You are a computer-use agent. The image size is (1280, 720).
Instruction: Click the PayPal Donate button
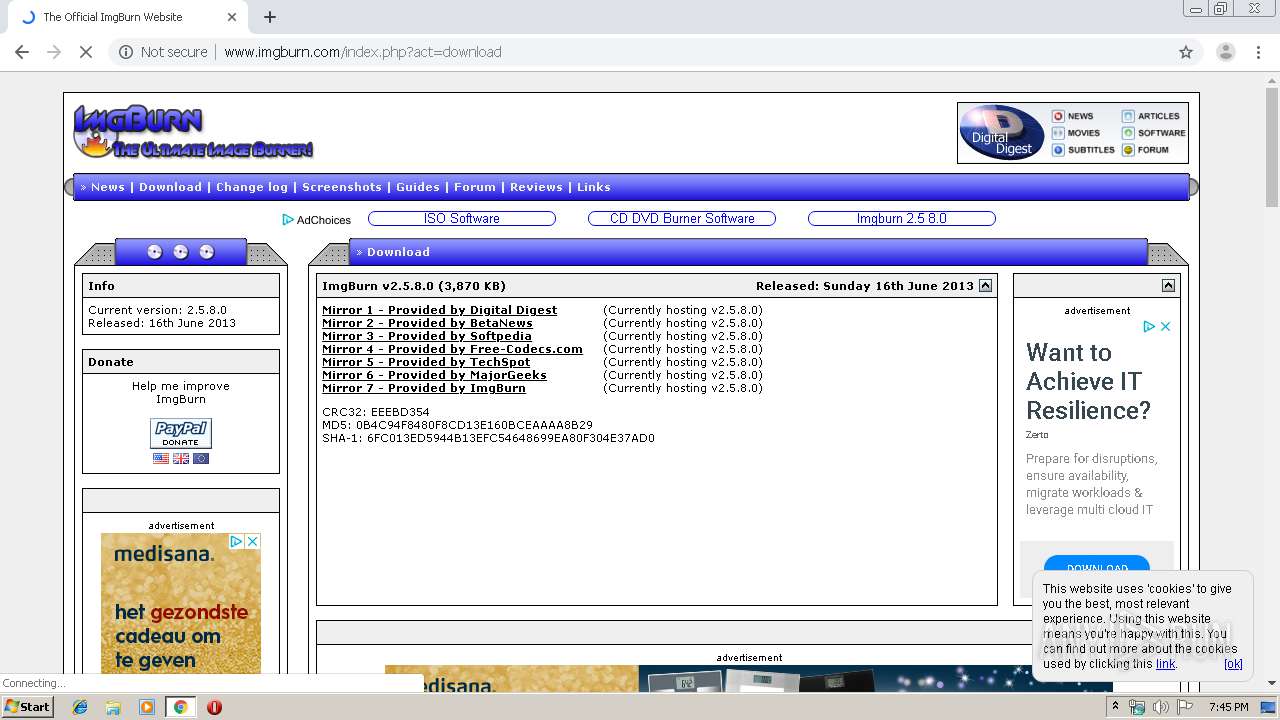pyautogui.click(x=181, y=433)
